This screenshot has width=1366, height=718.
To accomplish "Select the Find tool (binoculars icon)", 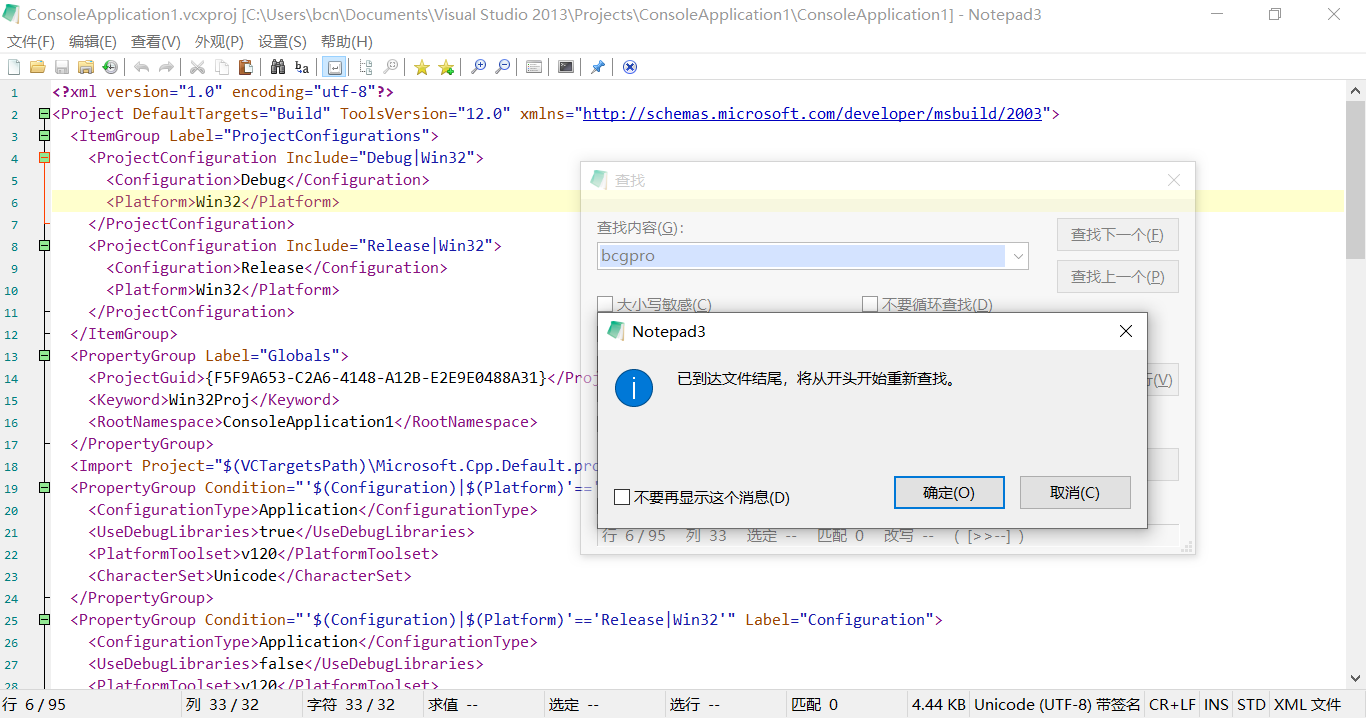I will coord(277,67).
